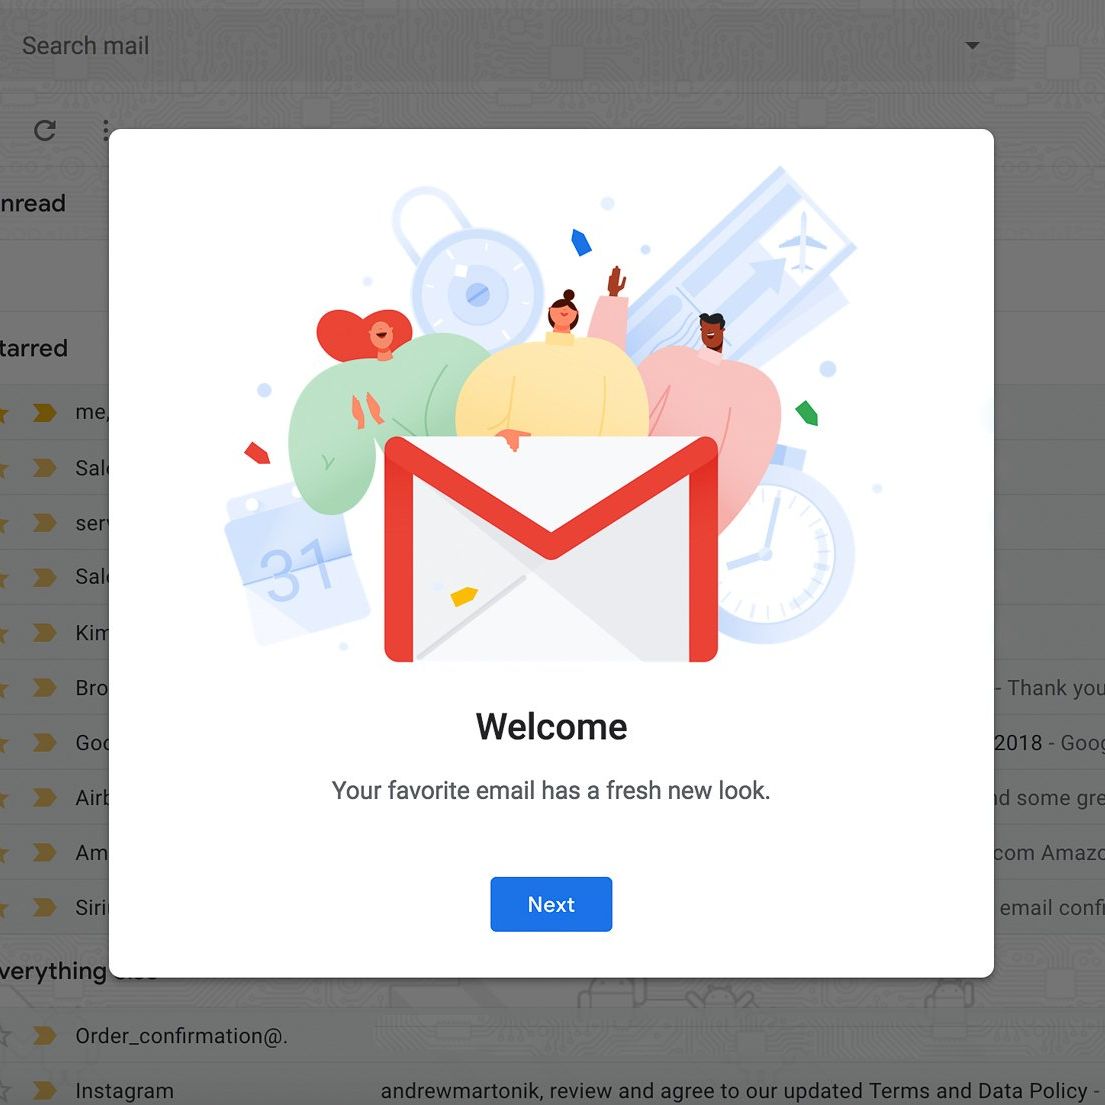Star the Order_confirmation email

4,1035
